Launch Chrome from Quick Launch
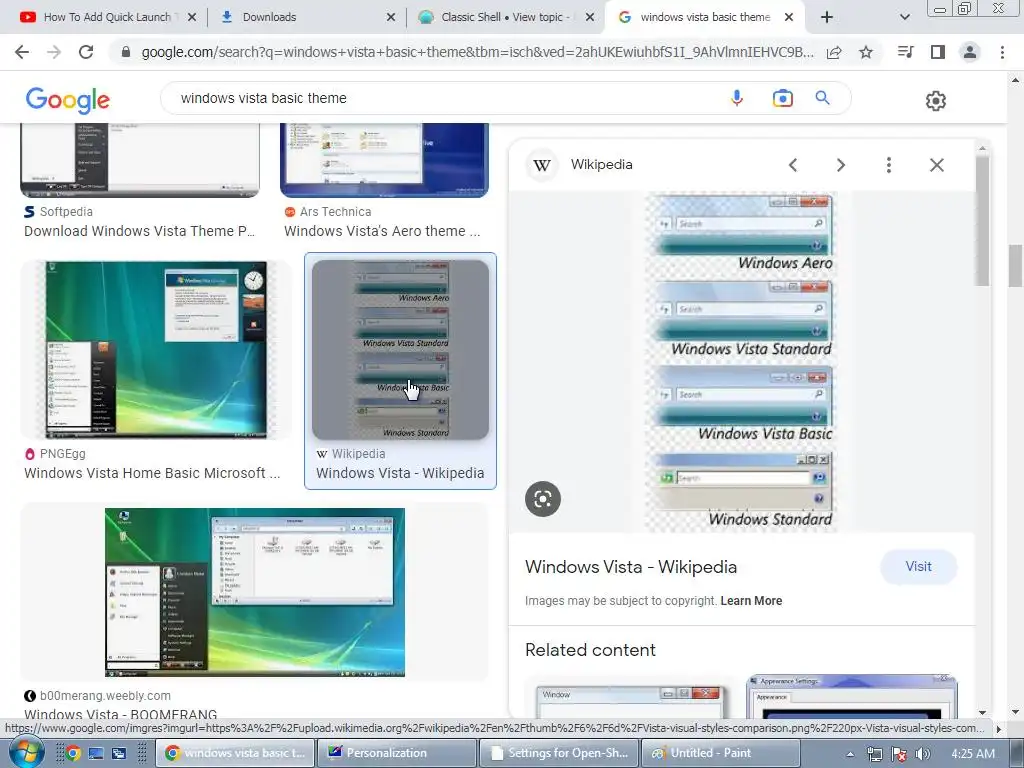 pos(73,753)
